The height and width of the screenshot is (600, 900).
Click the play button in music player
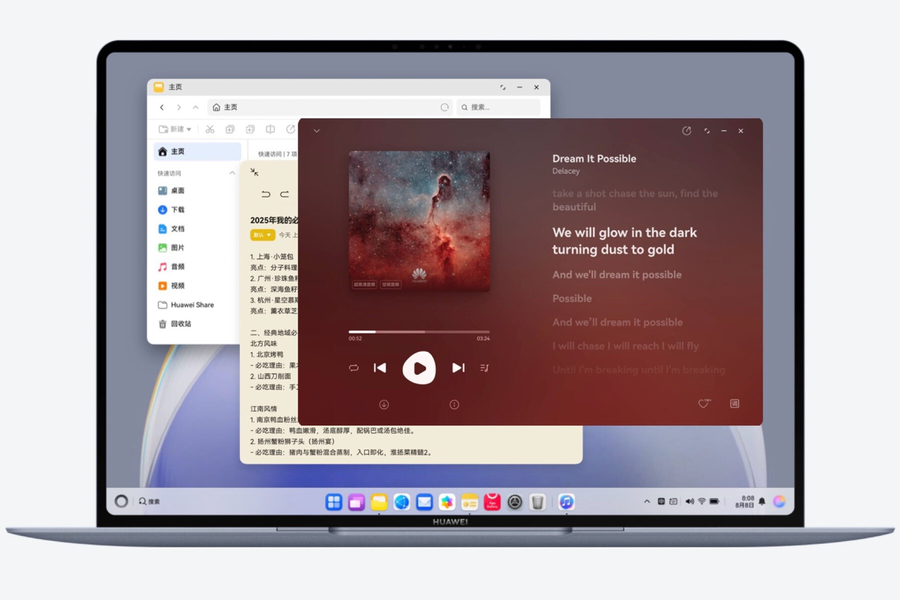(x=419, y=368)
